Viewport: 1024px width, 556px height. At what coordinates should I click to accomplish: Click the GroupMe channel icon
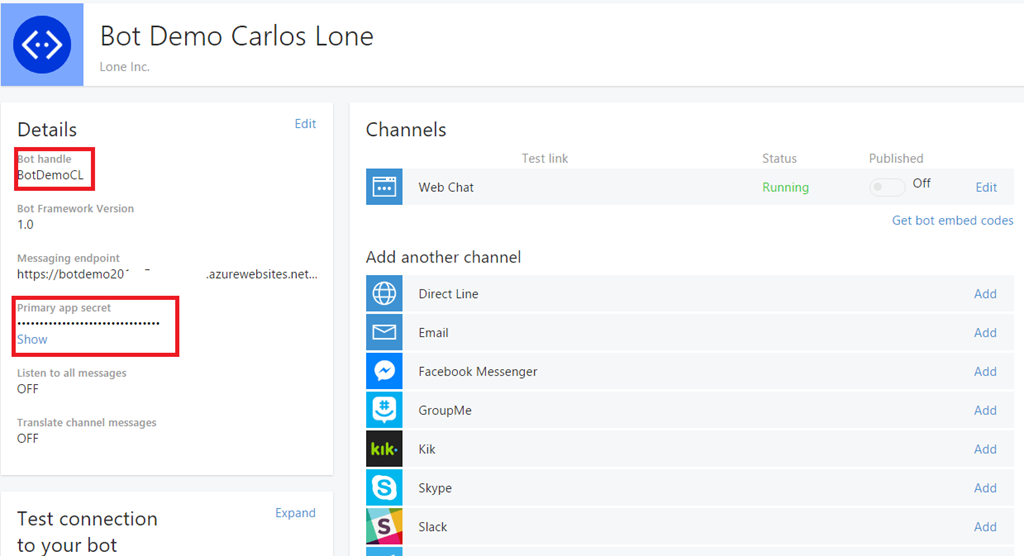point(384,410)
